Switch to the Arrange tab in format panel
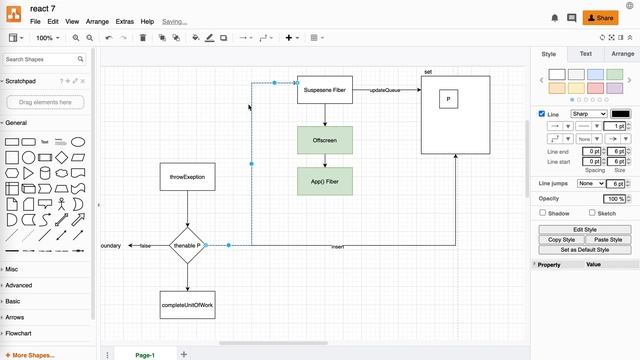Viewport: 640px width, 360px height. [622, 53]
